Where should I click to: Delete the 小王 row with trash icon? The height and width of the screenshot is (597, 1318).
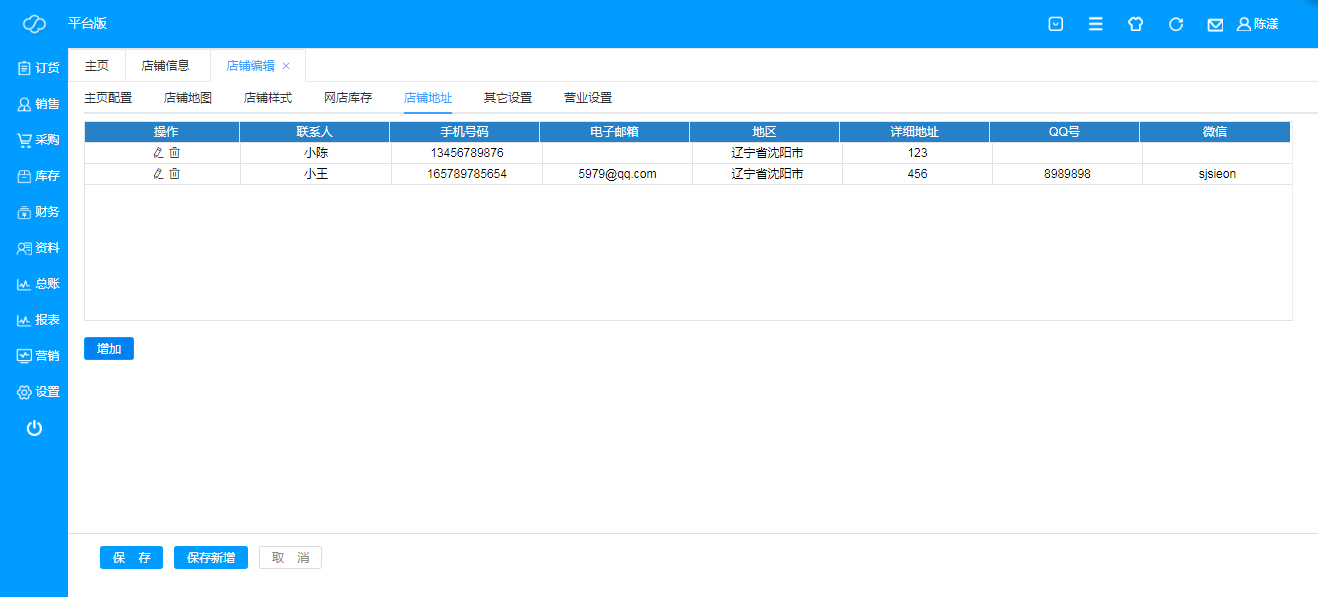coord(174,174)
